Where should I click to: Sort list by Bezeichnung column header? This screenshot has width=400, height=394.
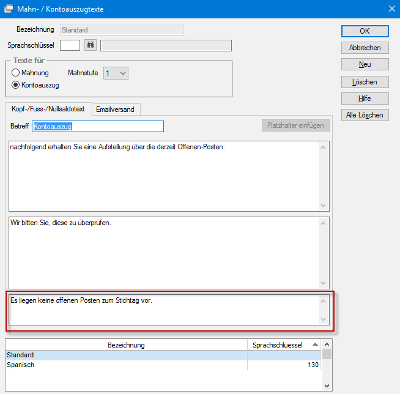[x=126, y=345]
